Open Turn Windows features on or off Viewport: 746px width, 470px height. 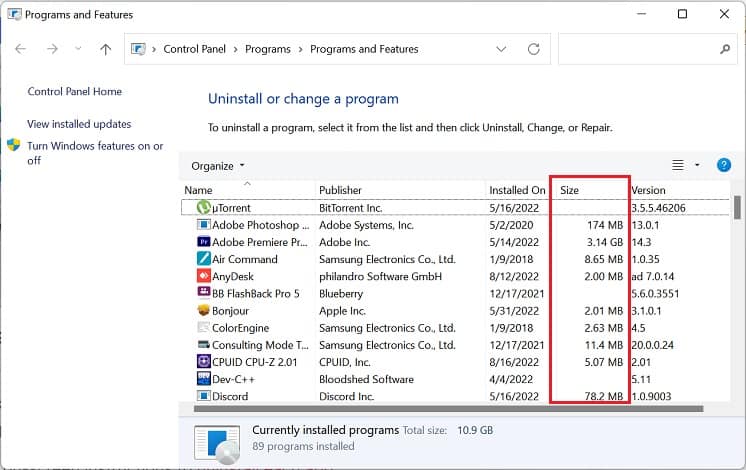coord(95,153)
